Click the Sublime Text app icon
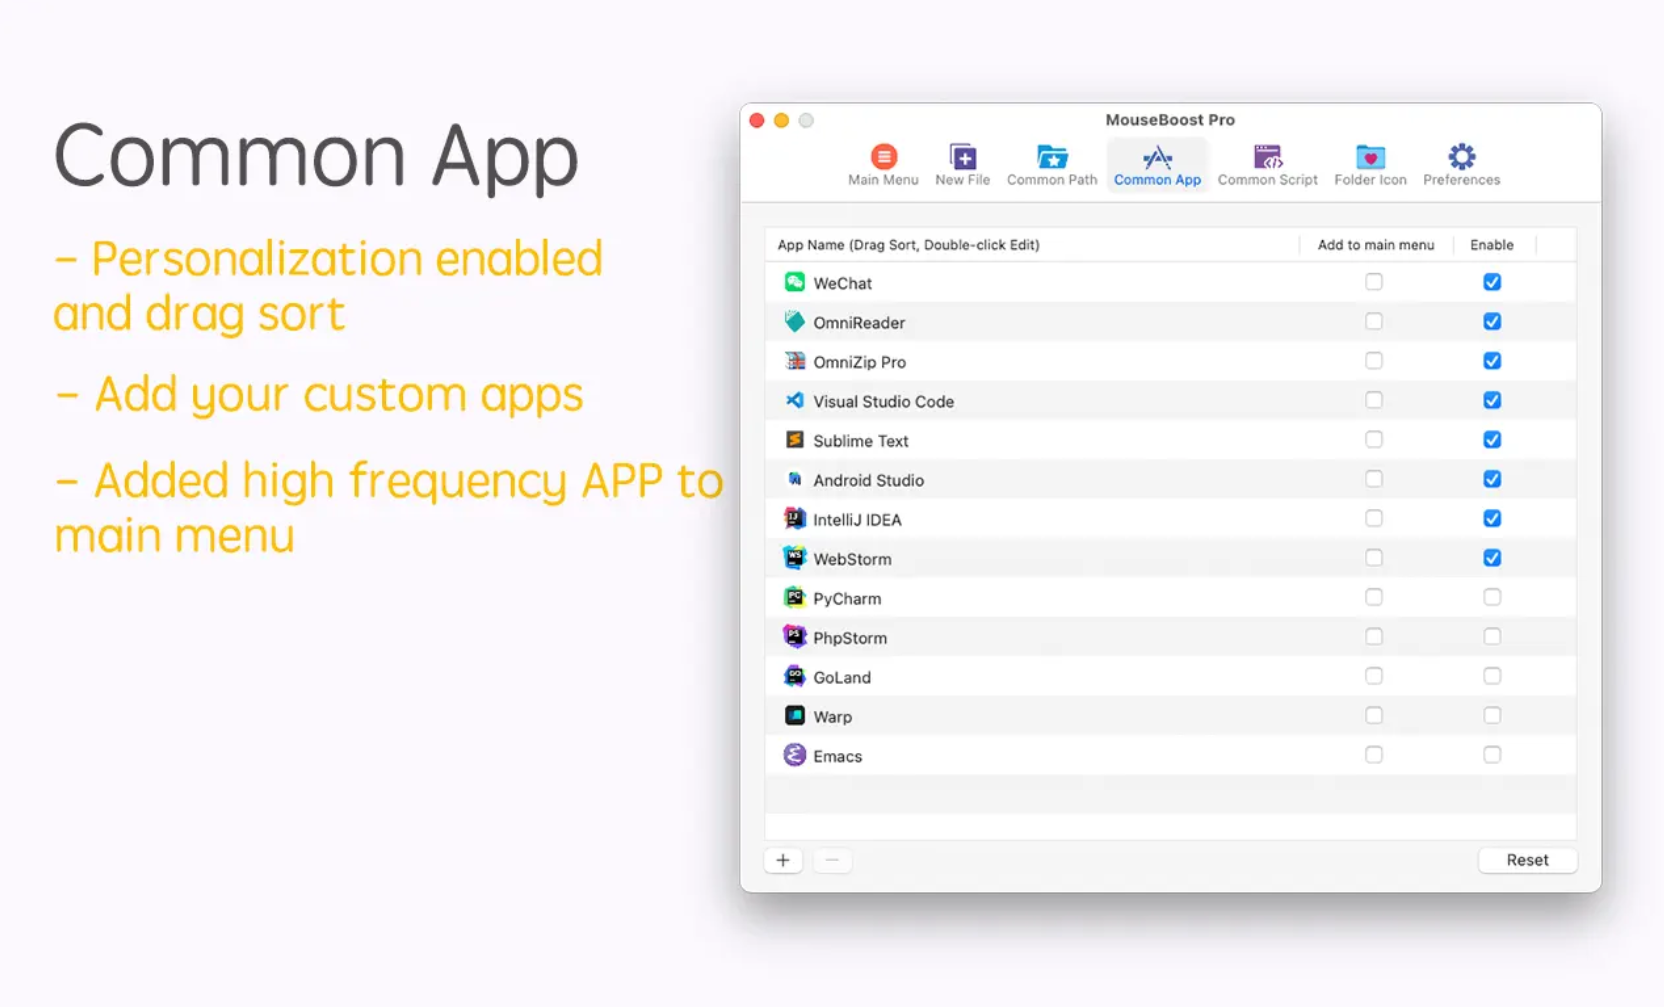The image size is (1664, 1007). tap(794, 440)
